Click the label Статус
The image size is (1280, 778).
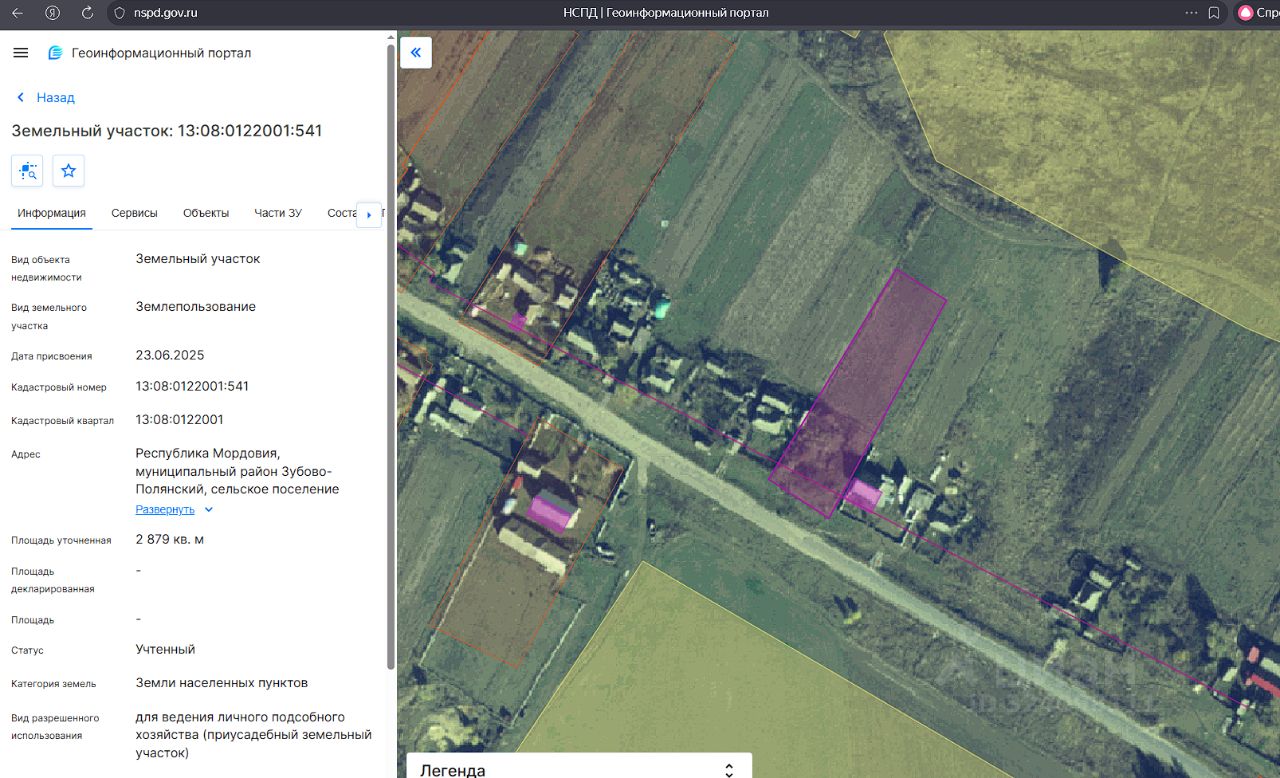28,651
